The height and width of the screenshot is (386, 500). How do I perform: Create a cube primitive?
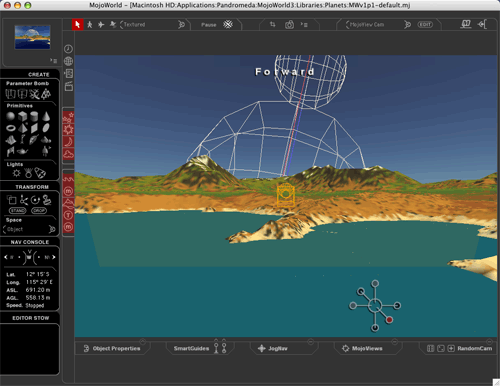pos(22,116)
